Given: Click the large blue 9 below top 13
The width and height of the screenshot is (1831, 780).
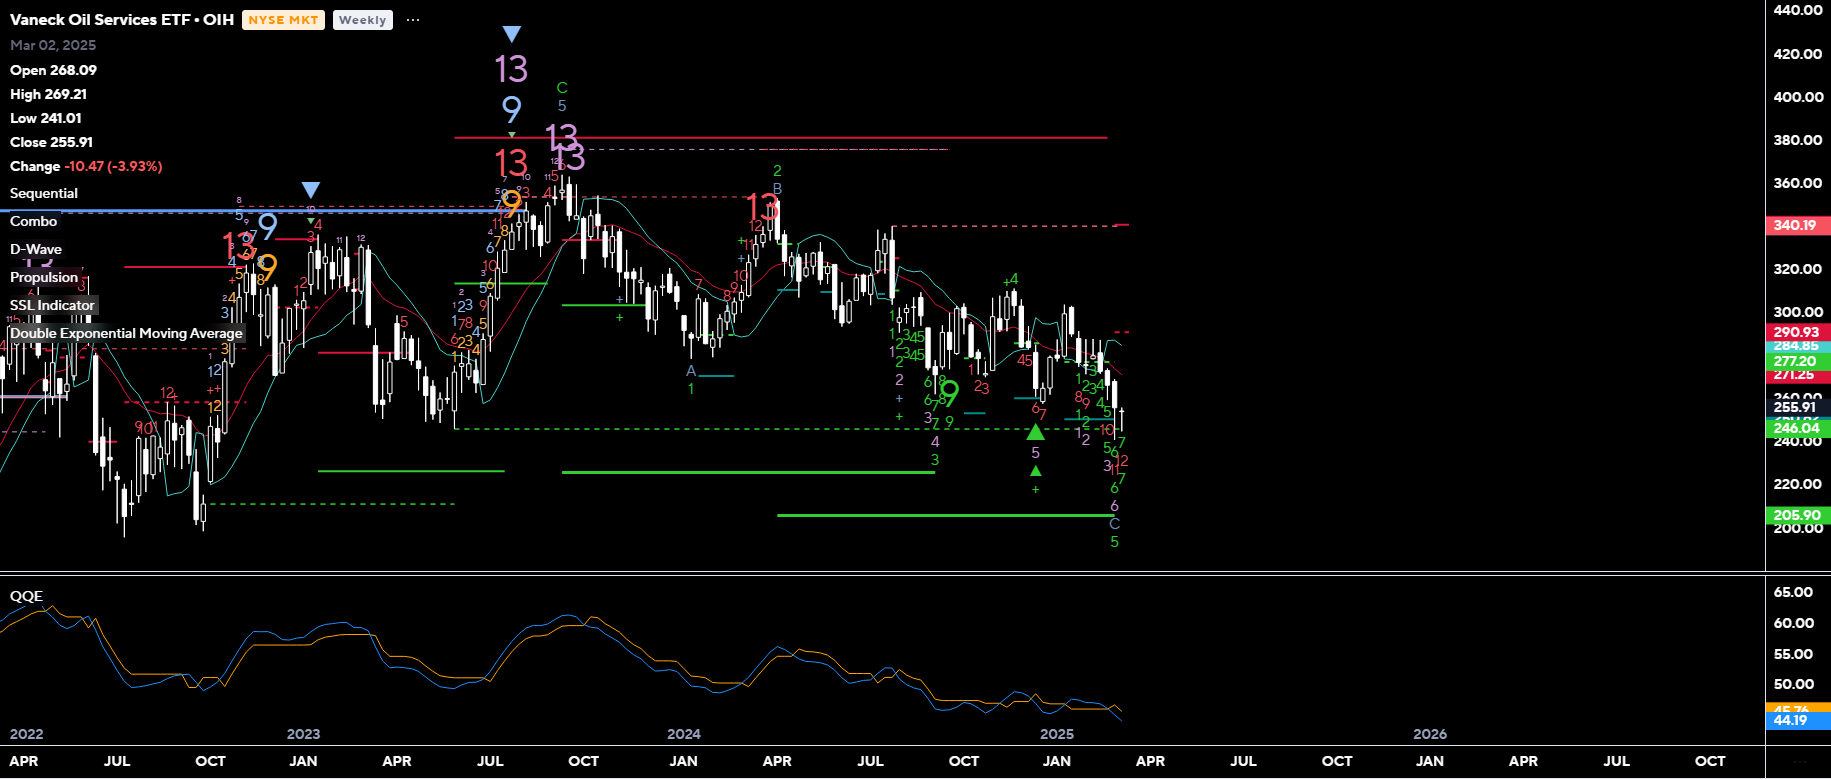Looking at the screenshot, I should pyautogui.click(x=511, y=109).
